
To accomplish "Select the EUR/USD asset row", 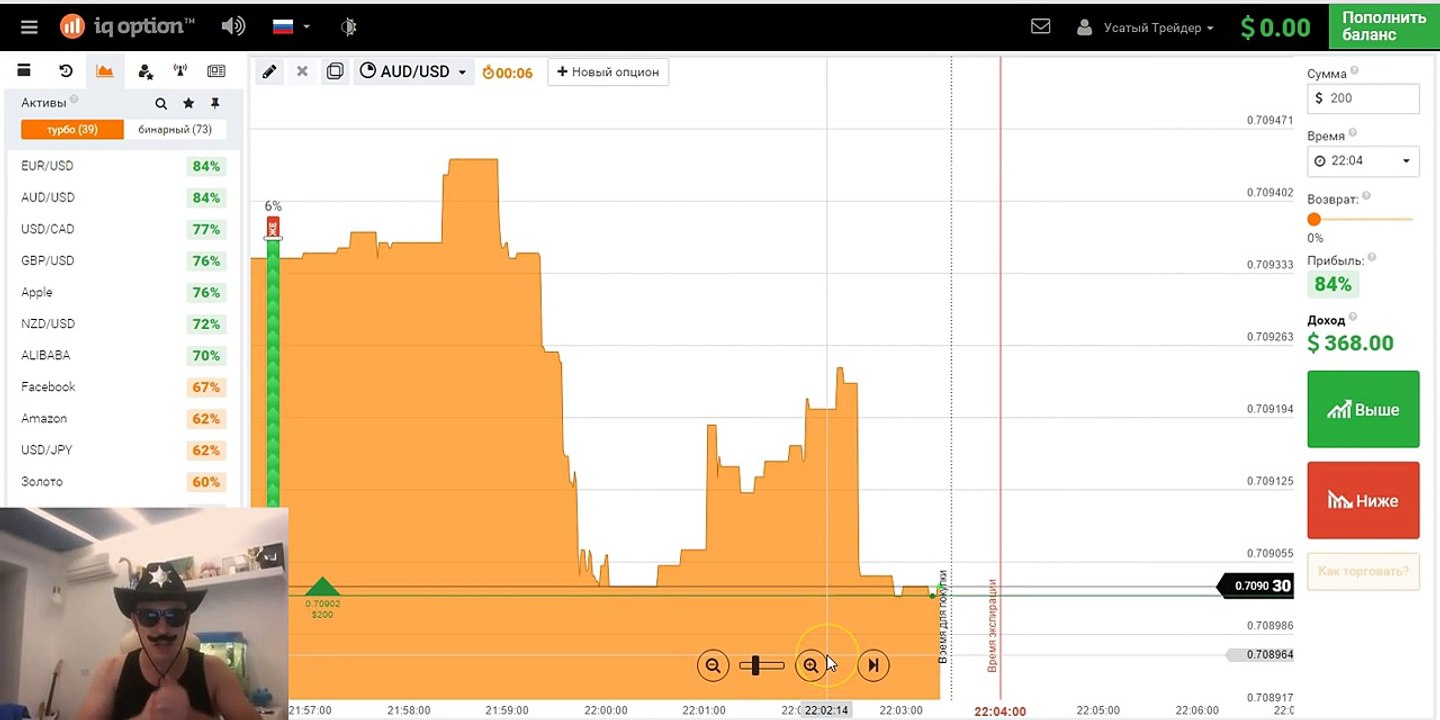I will (x=124, y=166).
